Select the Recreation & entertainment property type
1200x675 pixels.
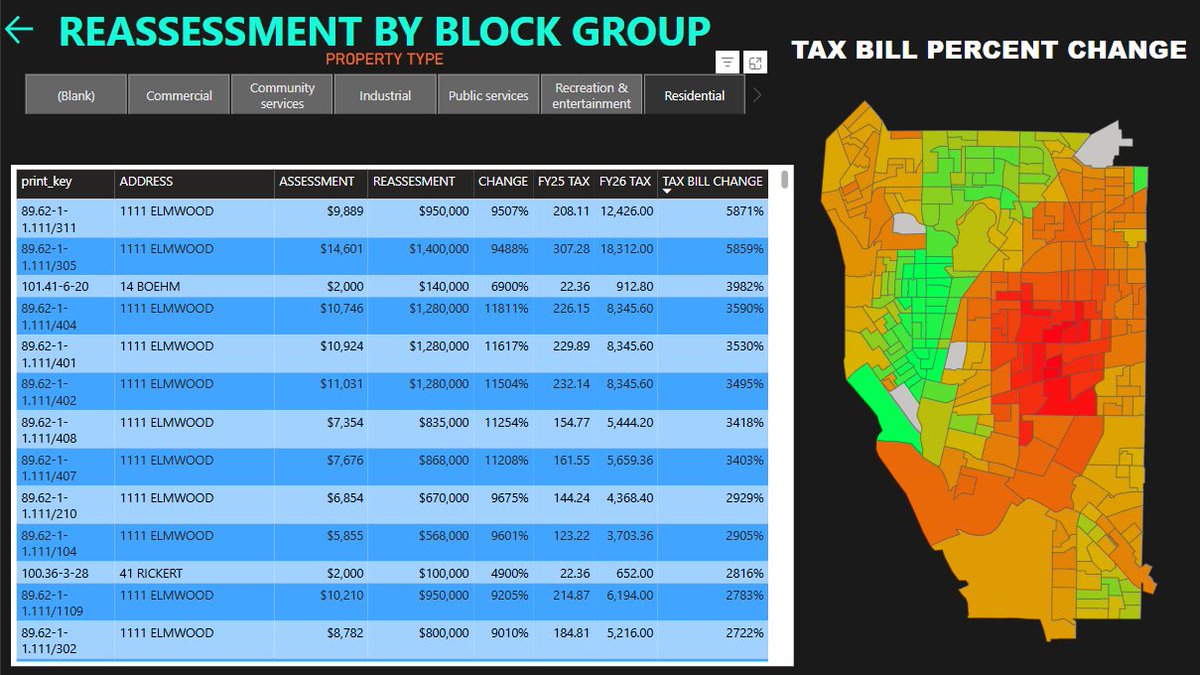[592, 95]
